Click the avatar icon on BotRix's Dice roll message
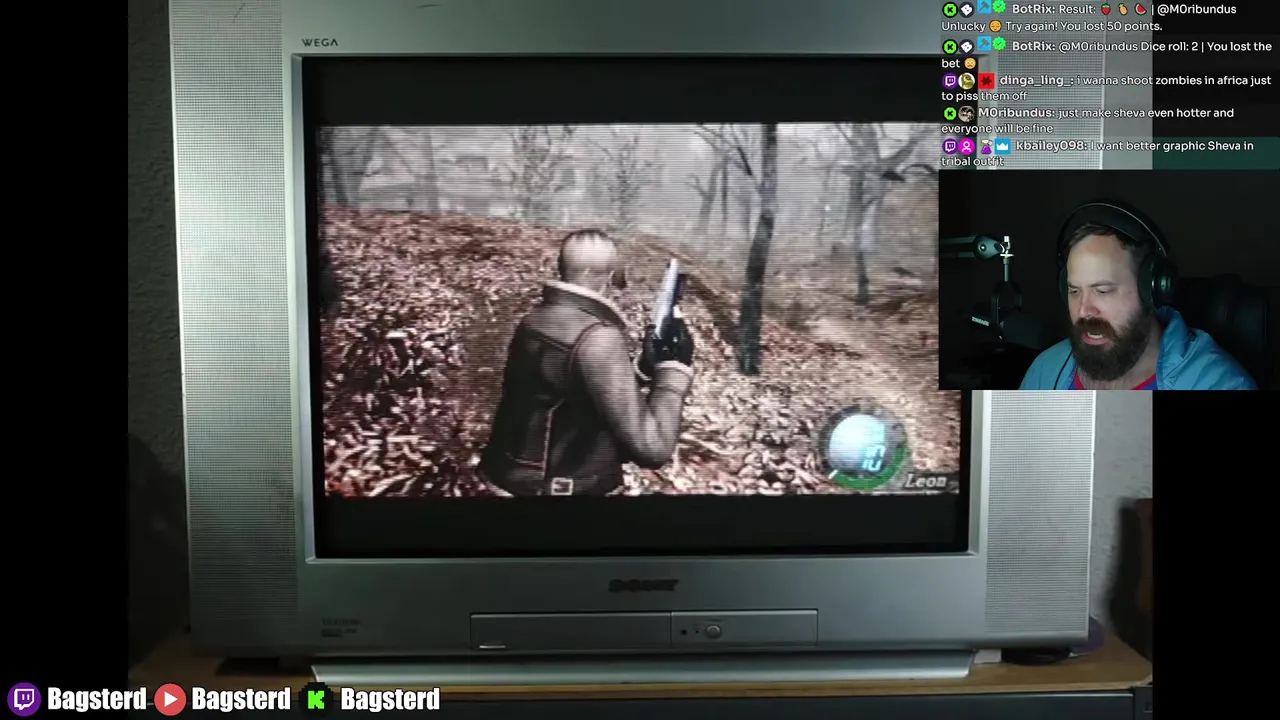 (967, 47)
